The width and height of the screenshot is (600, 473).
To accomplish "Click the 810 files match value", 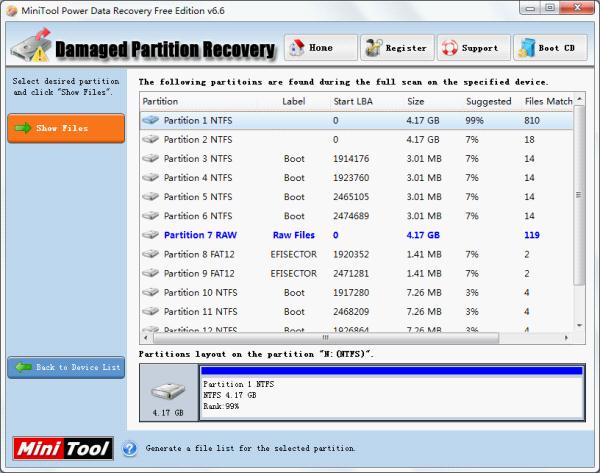I will 532,120.
